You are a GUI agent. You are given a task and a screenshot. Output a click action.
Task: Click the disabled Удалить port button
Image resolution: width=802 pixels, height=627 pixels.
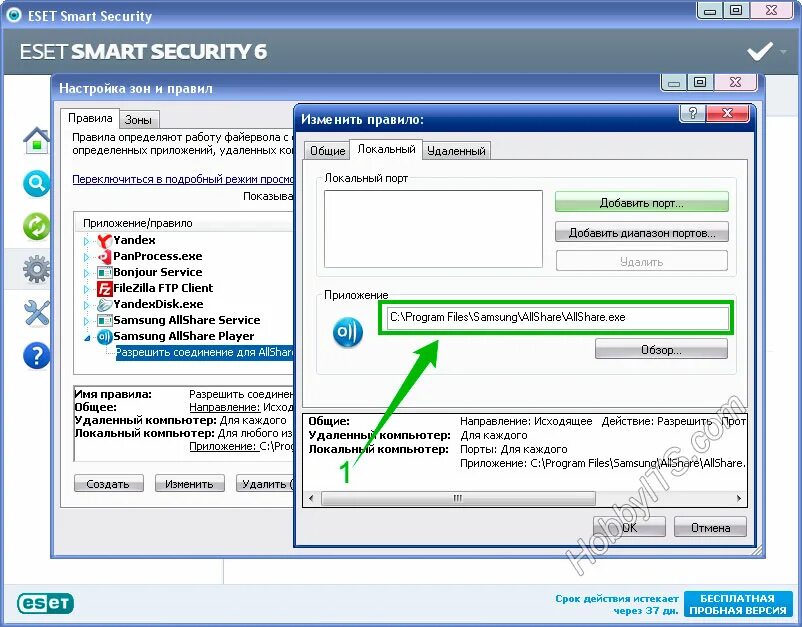tap(641, 261)
